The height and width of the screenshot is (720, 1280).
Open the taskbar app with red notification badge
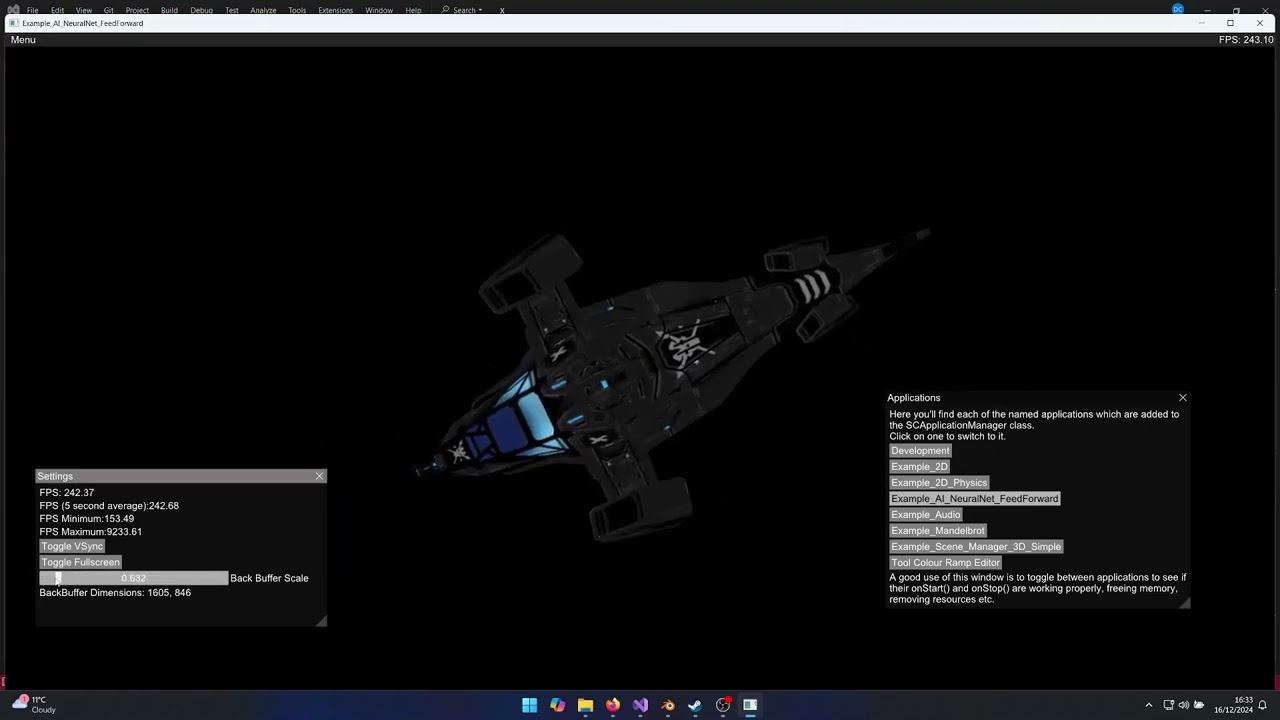(x=723, y=705)
